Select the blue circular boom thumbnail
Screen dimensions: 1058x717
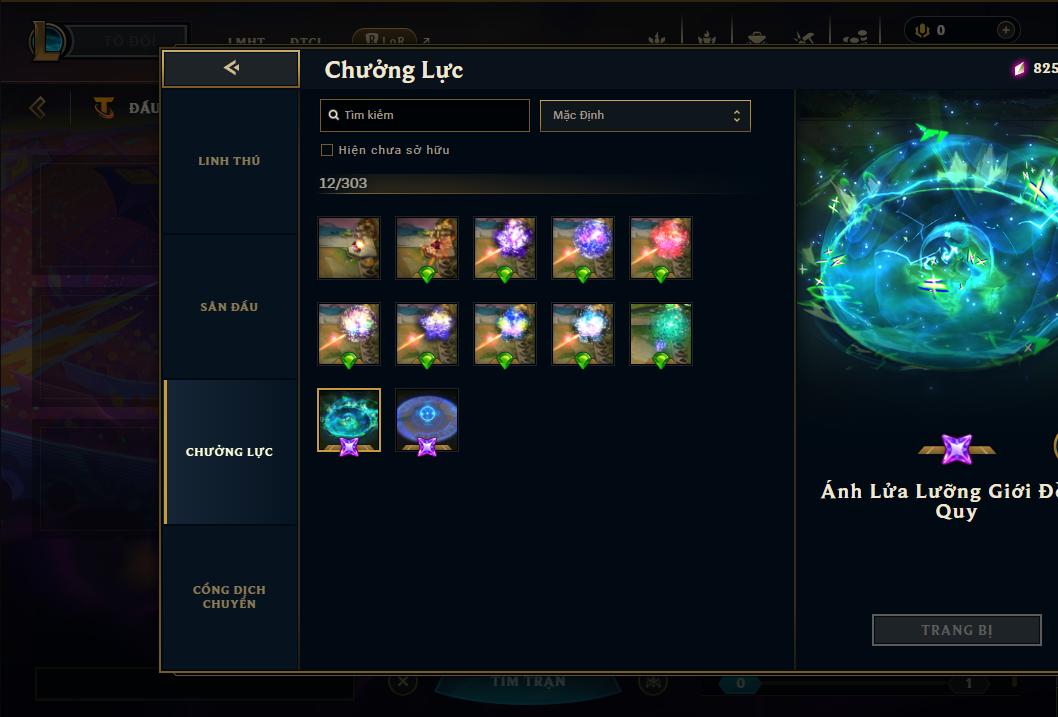click(427, 420)
